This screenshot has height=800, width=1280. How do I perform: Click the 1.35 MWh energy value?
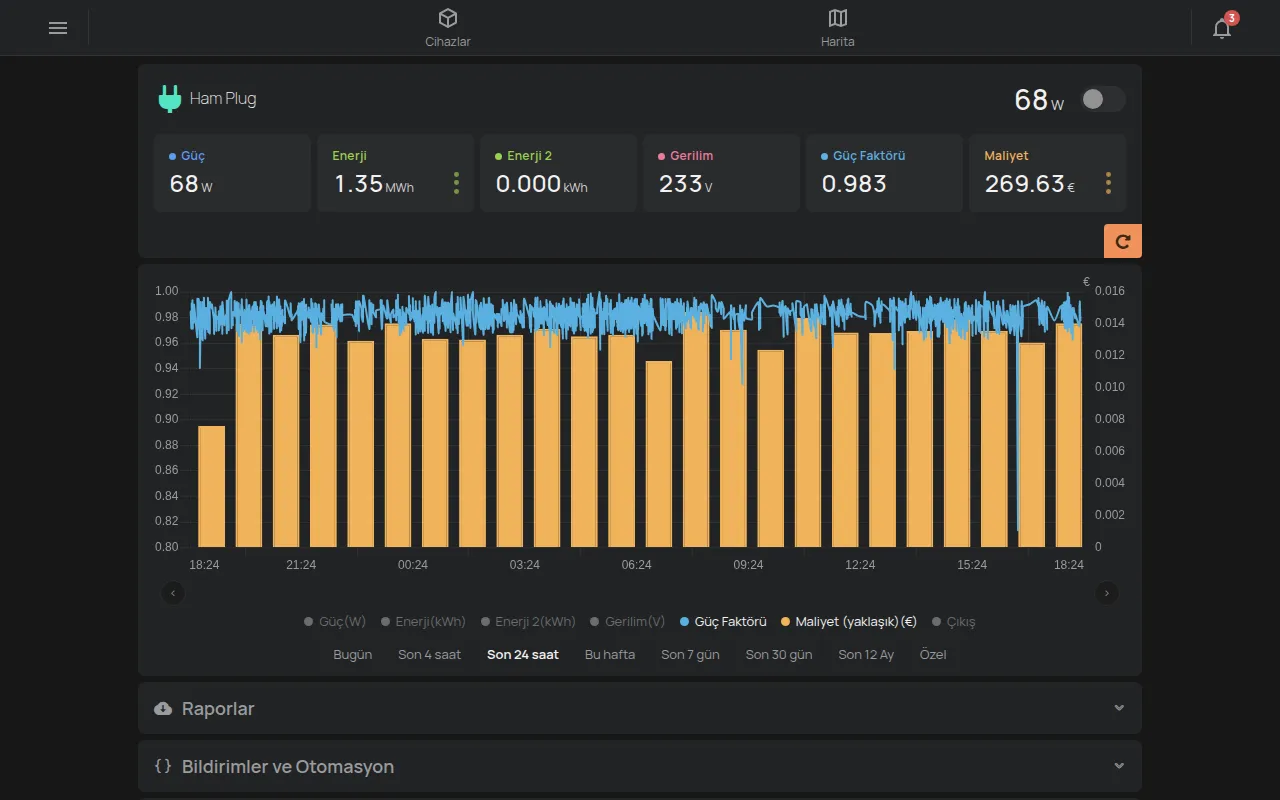tap(374, 184)
